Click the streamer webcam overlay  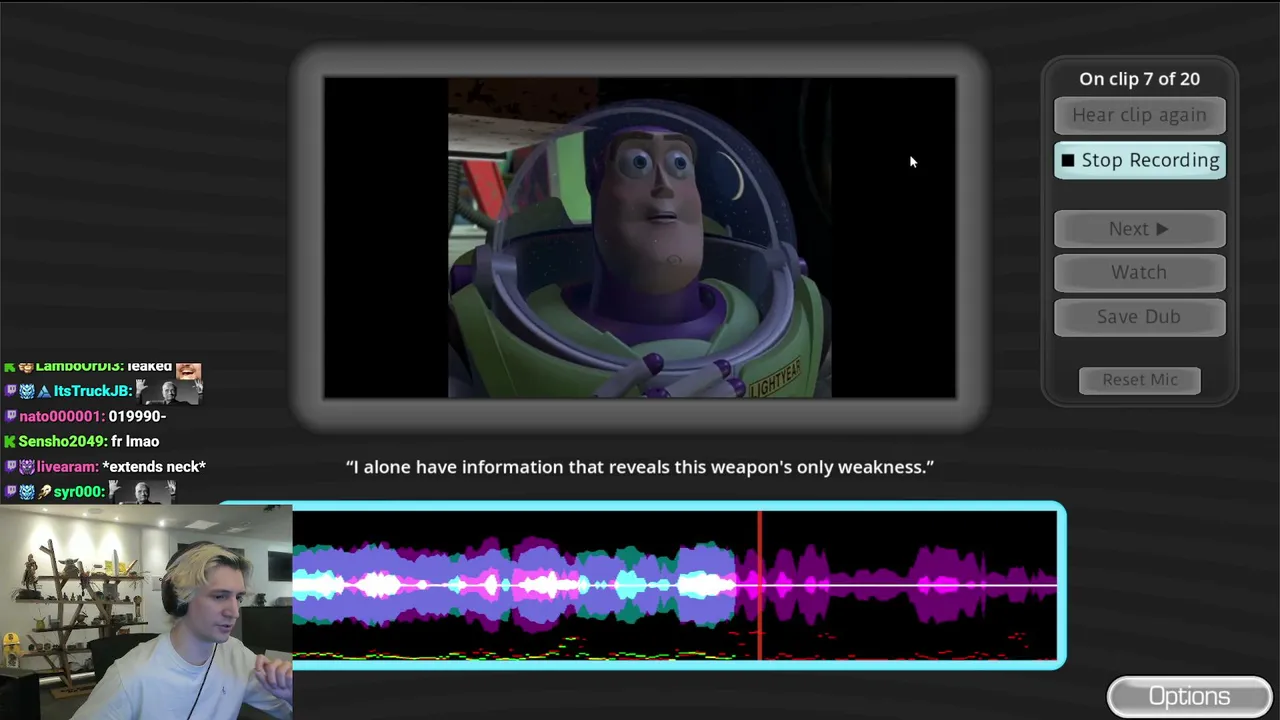(146, 612)
